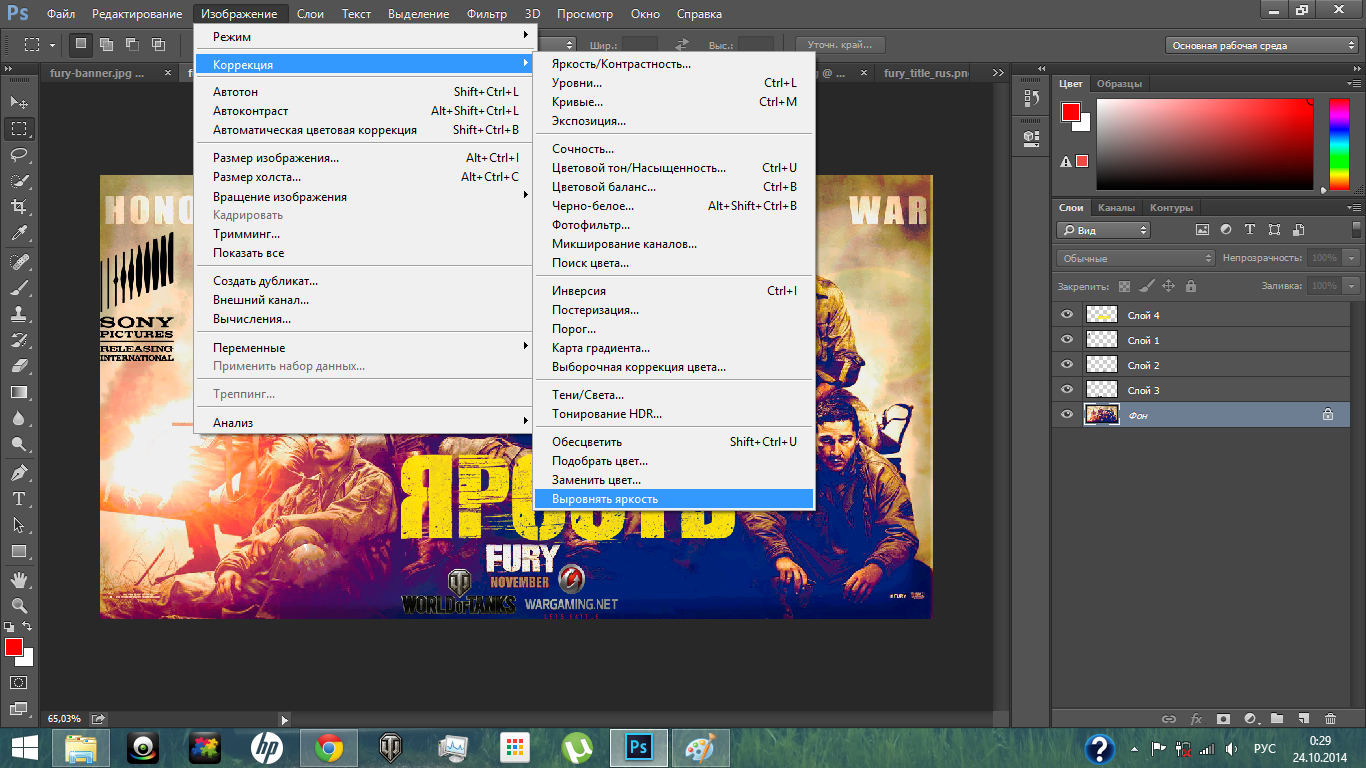The width and height of the screenshot is (1366, 768).
Task: Filter layers by type (T) layers
Action: click(1251, 229)
